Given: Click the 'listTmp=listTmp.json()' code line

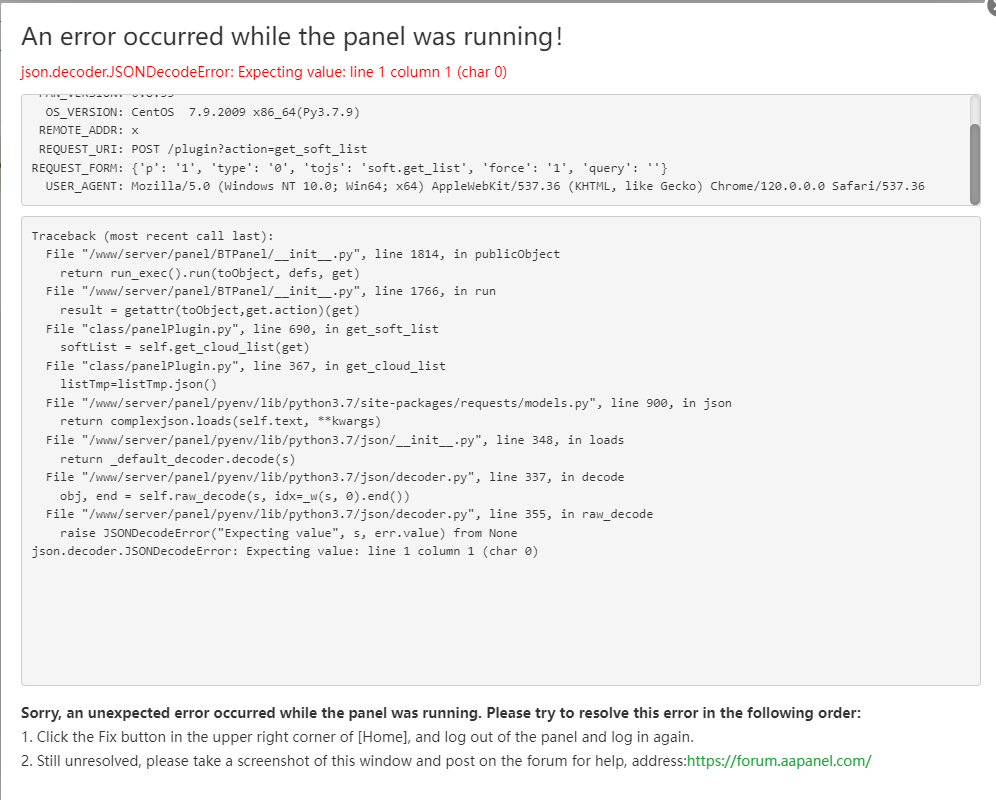Looking at the screenshot, I should (x=138, y=384).
